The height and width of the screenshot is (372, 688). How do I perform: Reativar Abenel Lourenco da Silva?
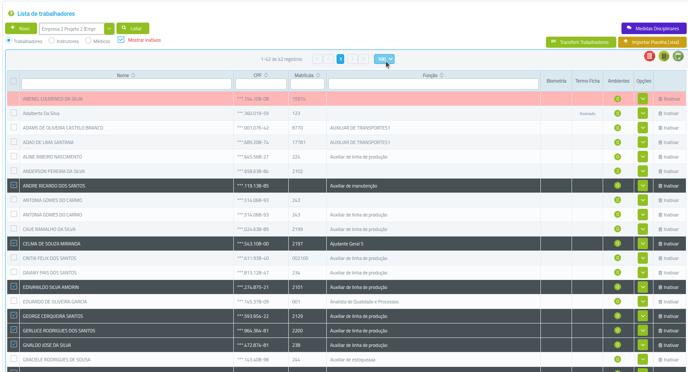(x=669, y=99)
